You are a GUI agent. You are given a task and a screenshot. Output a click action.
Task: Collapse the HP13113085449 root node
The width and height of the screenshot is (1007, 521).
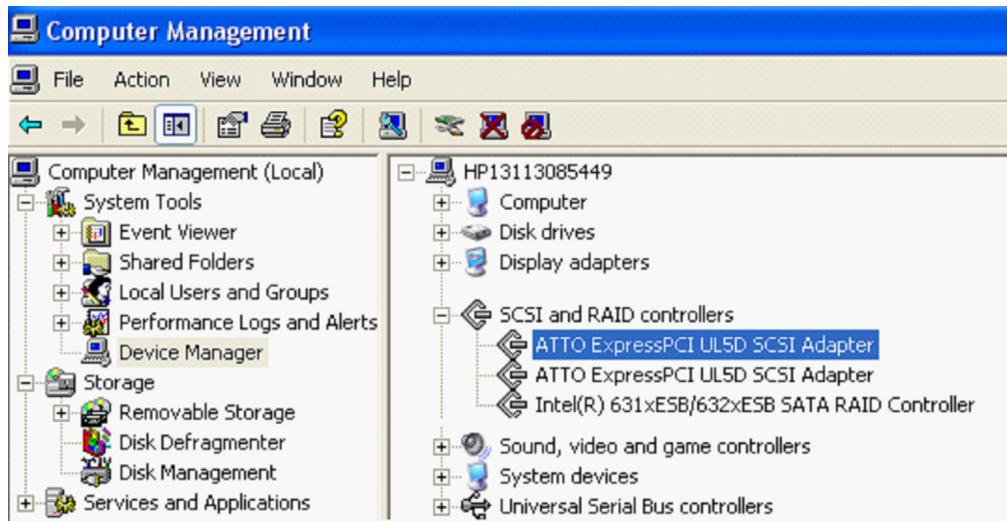[x=406, y=172]
